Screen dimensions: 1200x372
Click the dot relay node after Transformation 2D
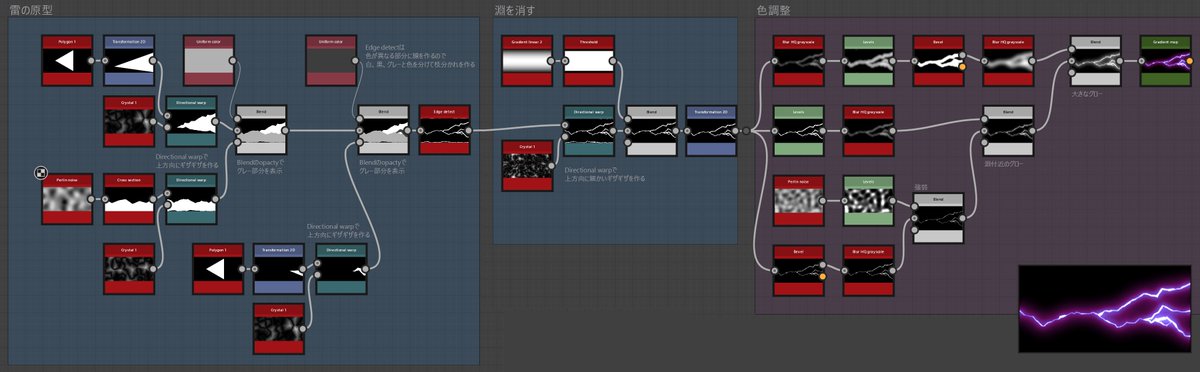[746, 130]
